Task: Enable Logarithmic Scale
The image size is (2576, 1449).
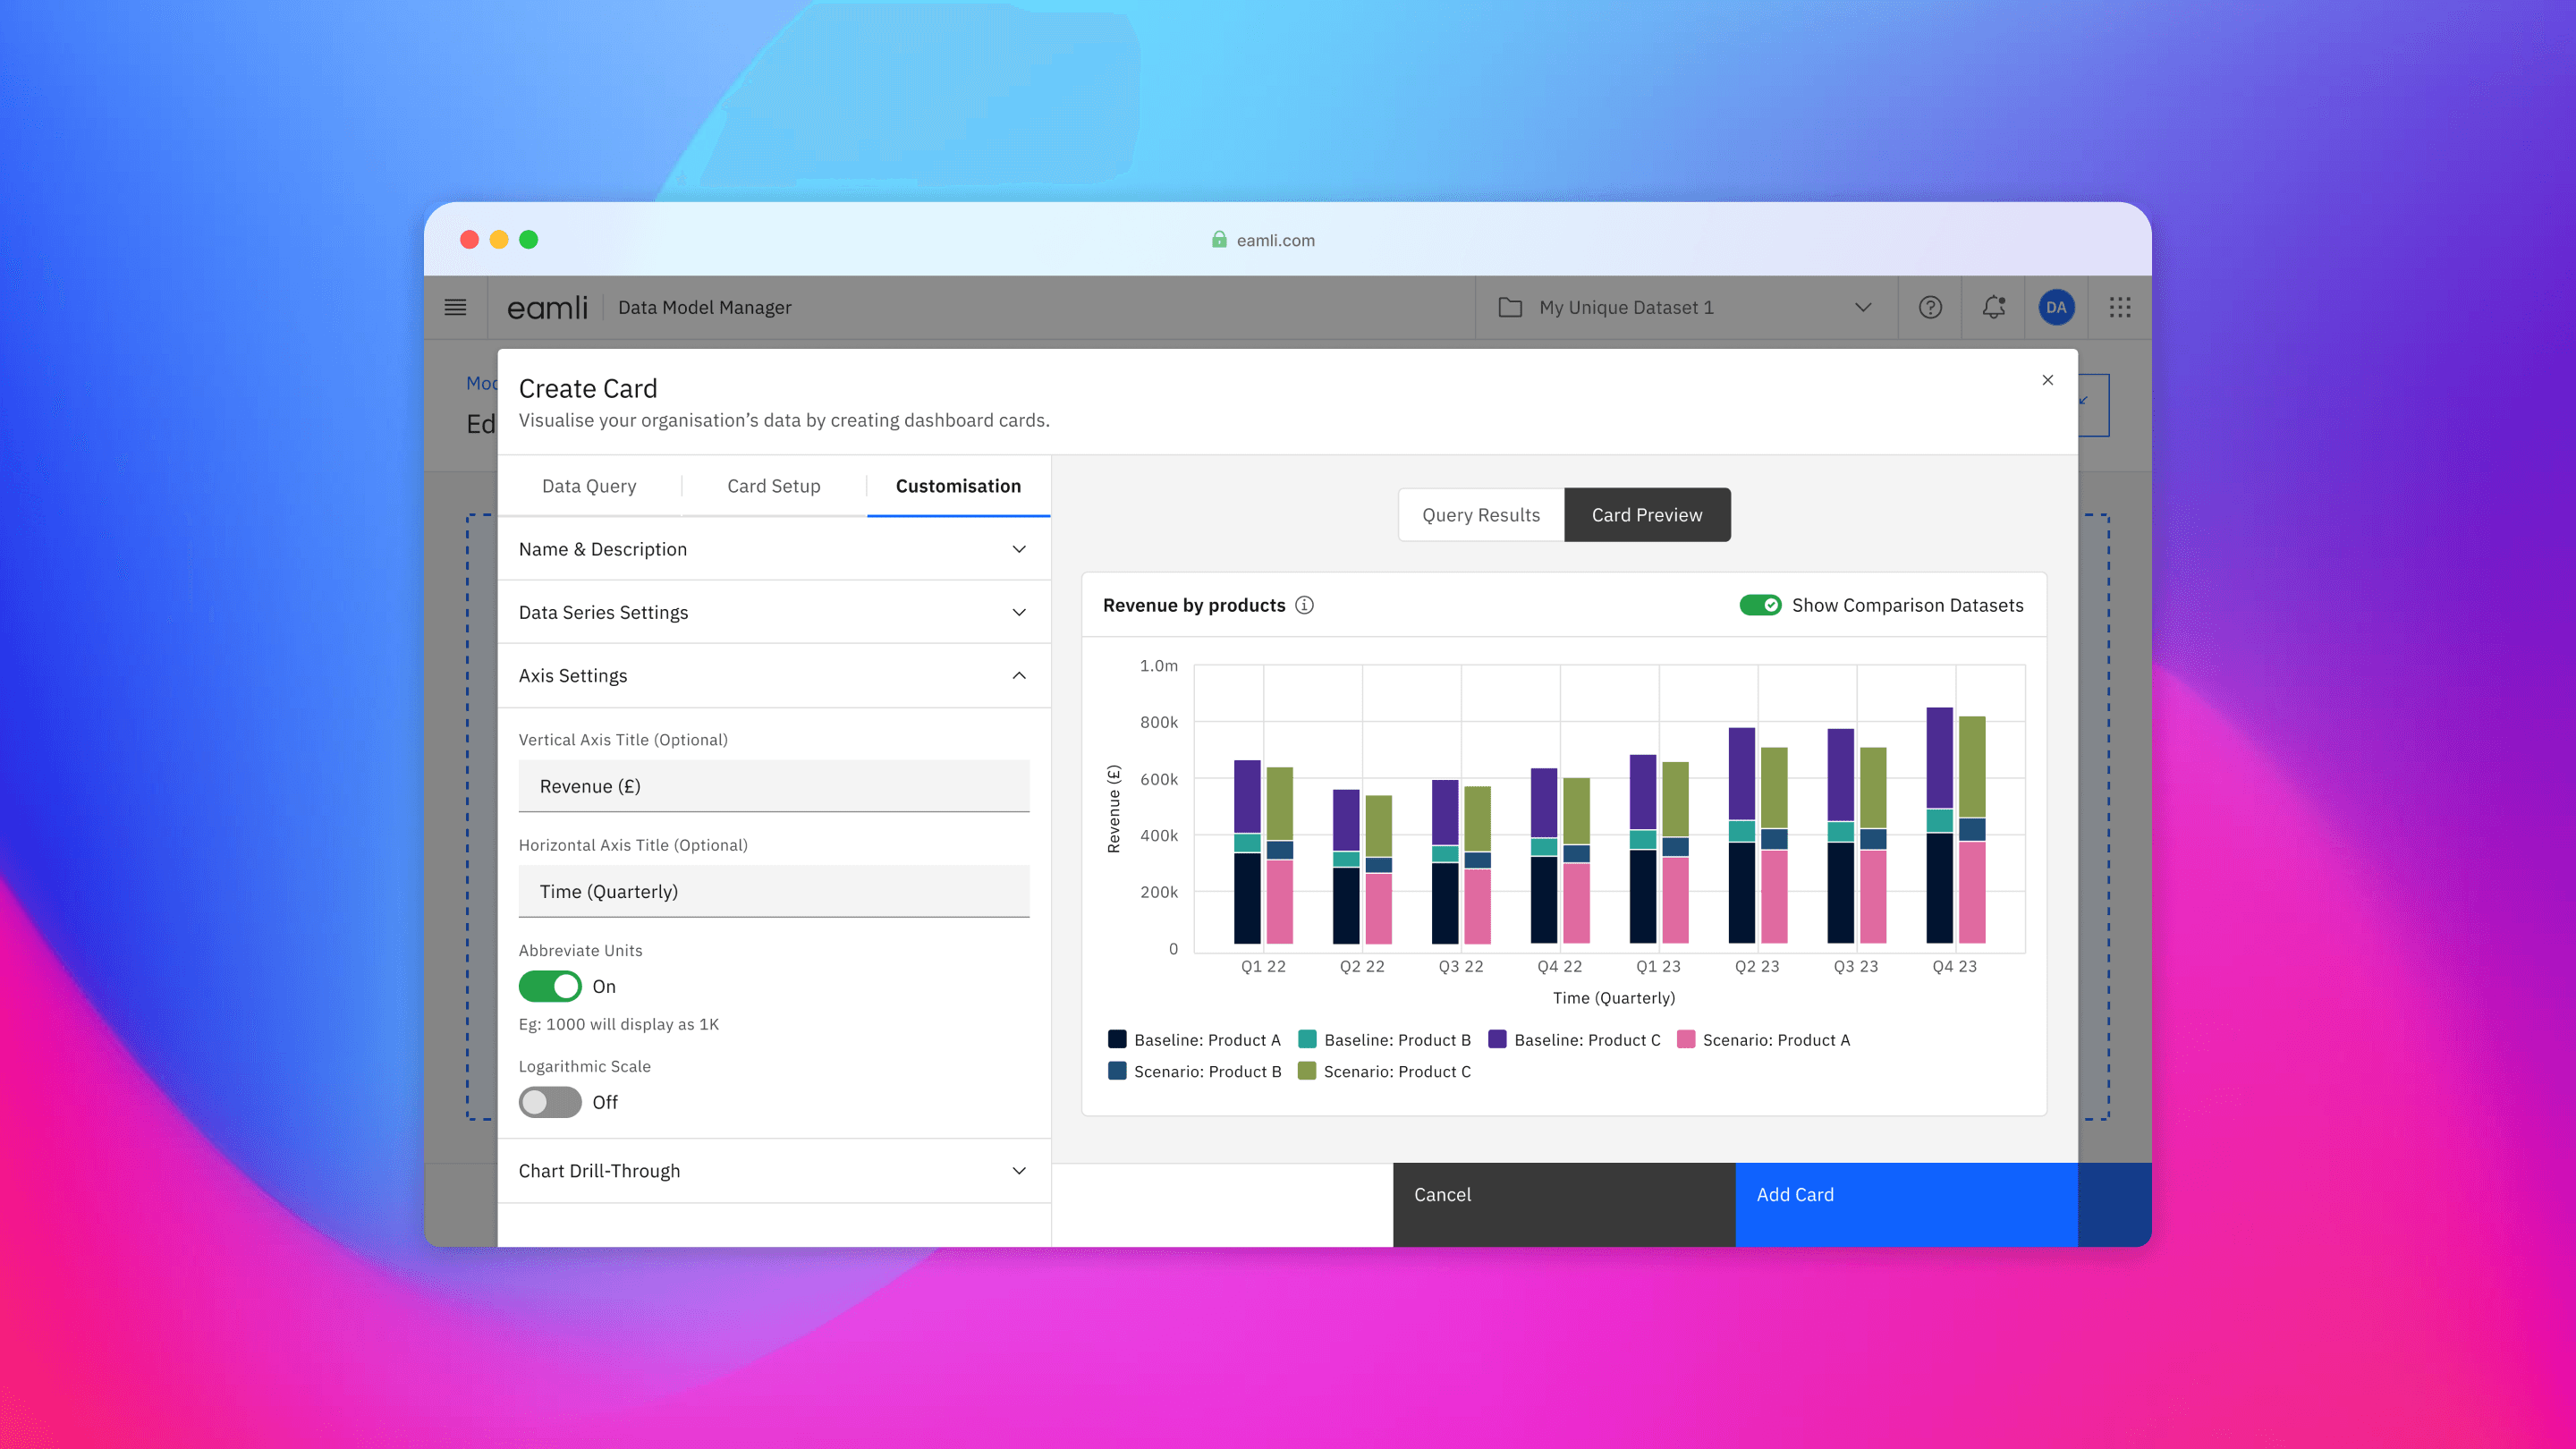Action: [549, 1102]
